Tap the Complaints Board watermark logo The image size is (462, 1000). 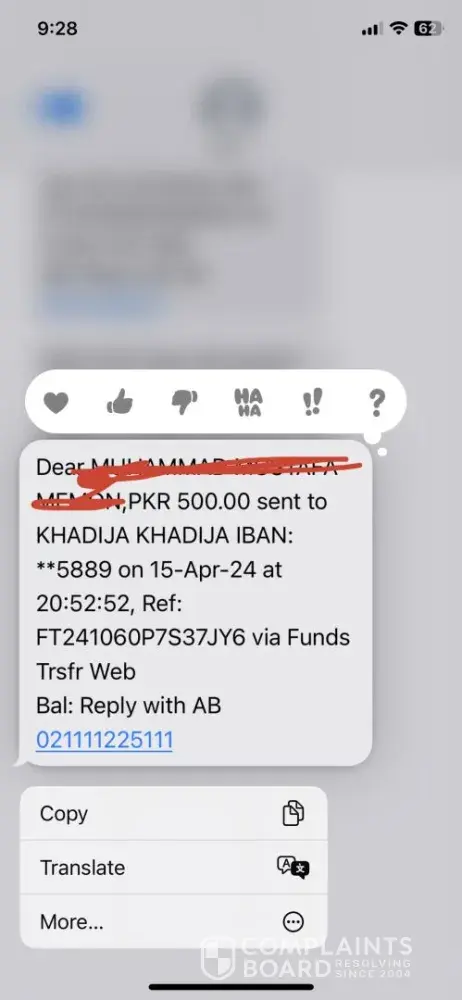click(x=307, y=957)
